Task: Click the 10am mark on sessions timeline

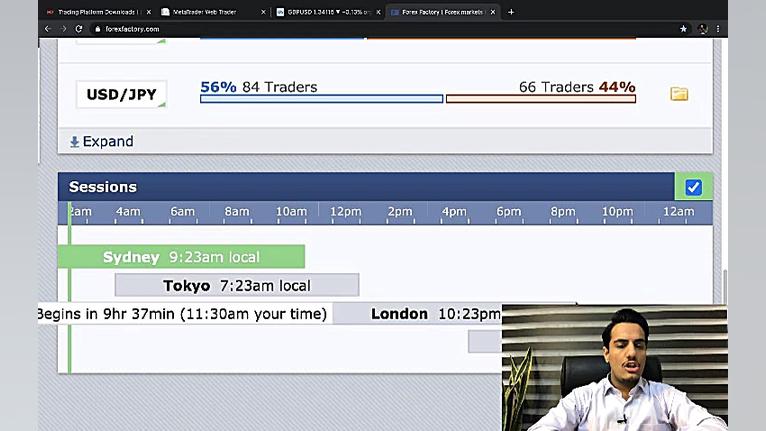Action: click(x=291, y=212)
